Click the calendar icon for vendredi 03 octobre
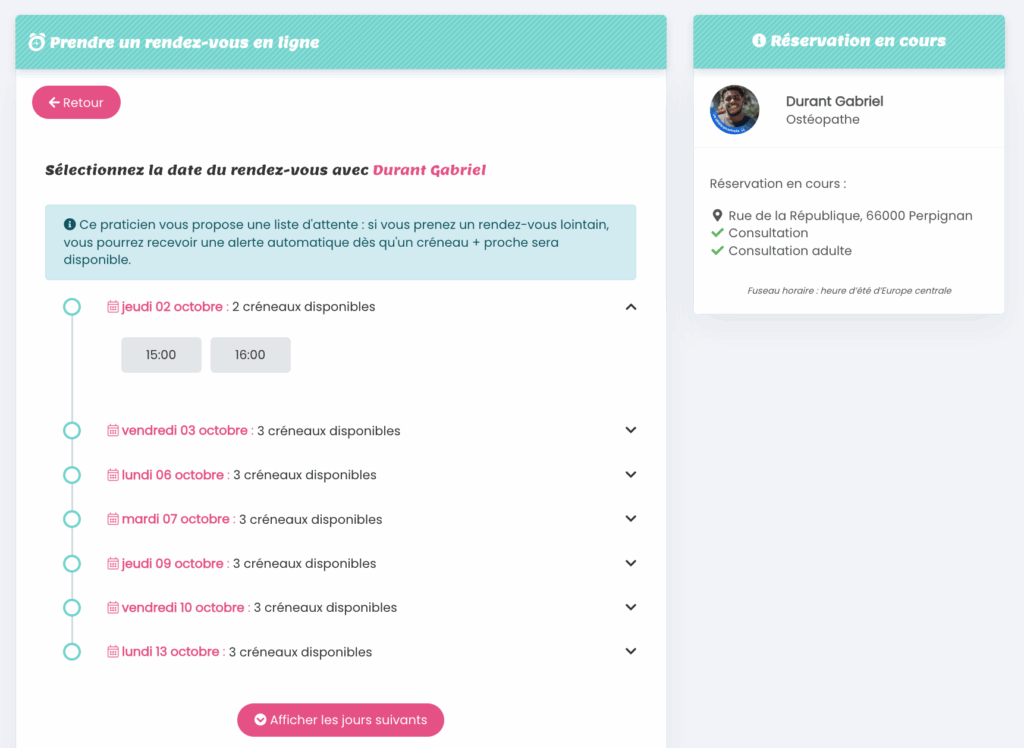Image resolution: width=1024 pixels, height=748 pixels. tap(113, 431)
